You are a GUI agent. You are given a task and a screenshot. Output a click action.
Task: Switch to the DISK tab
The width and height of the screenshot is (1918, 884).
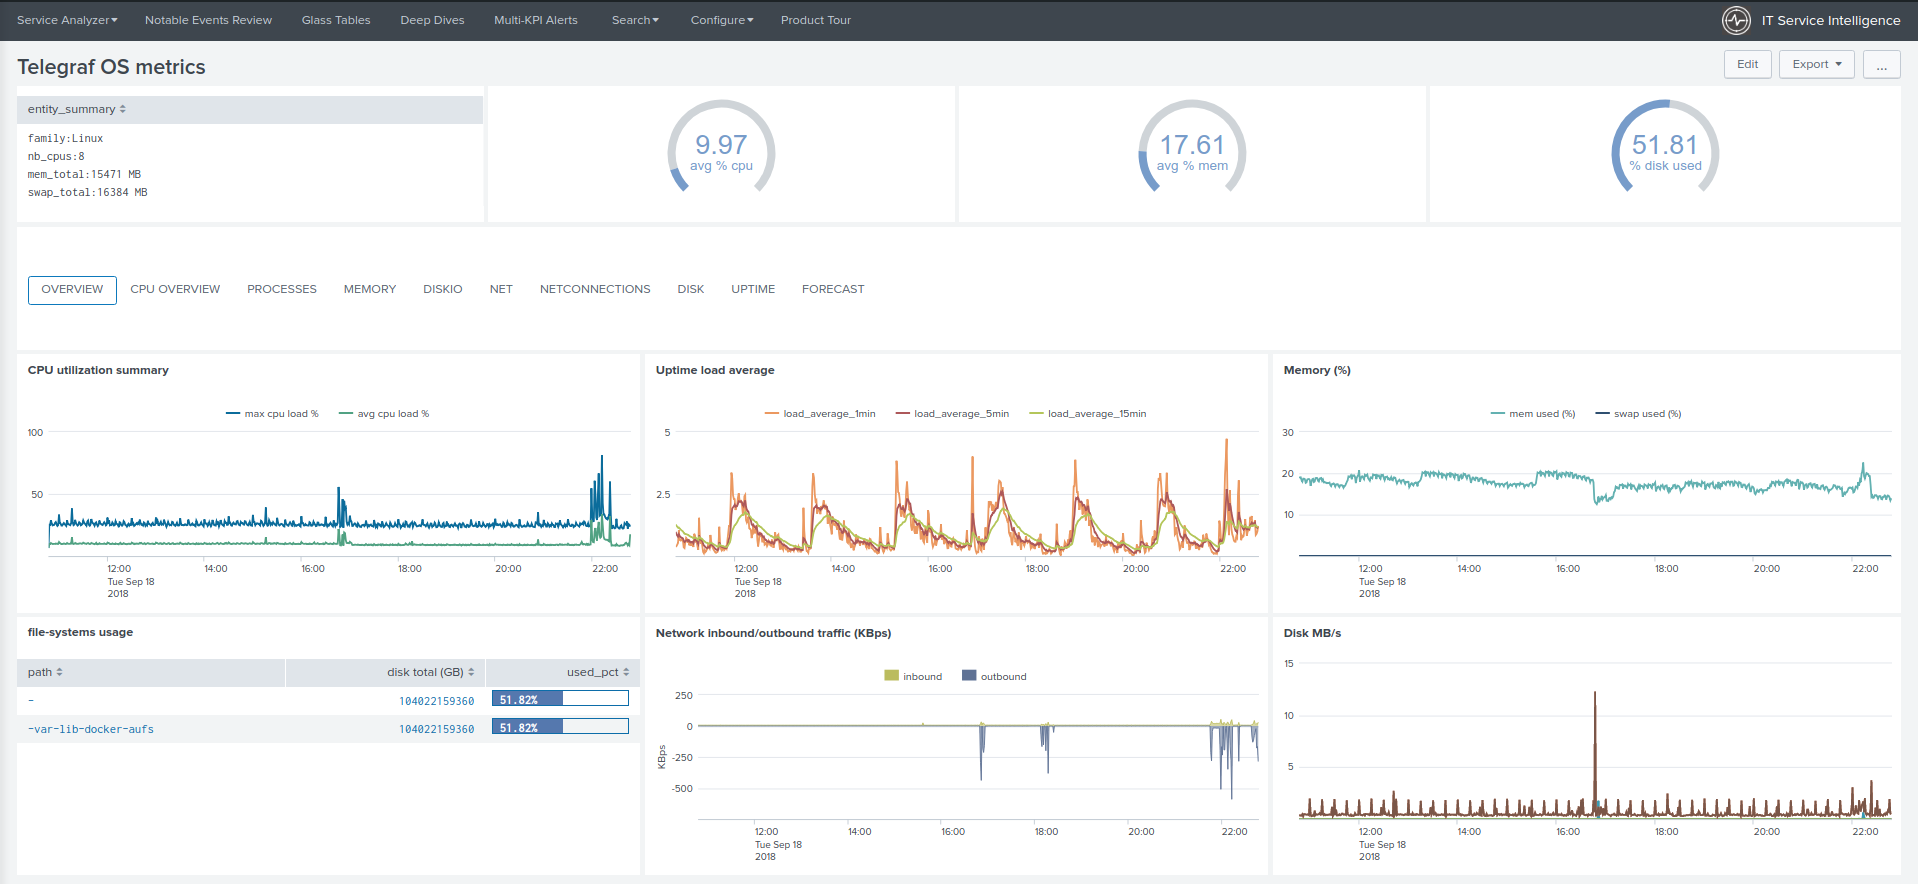click(691, 290)
